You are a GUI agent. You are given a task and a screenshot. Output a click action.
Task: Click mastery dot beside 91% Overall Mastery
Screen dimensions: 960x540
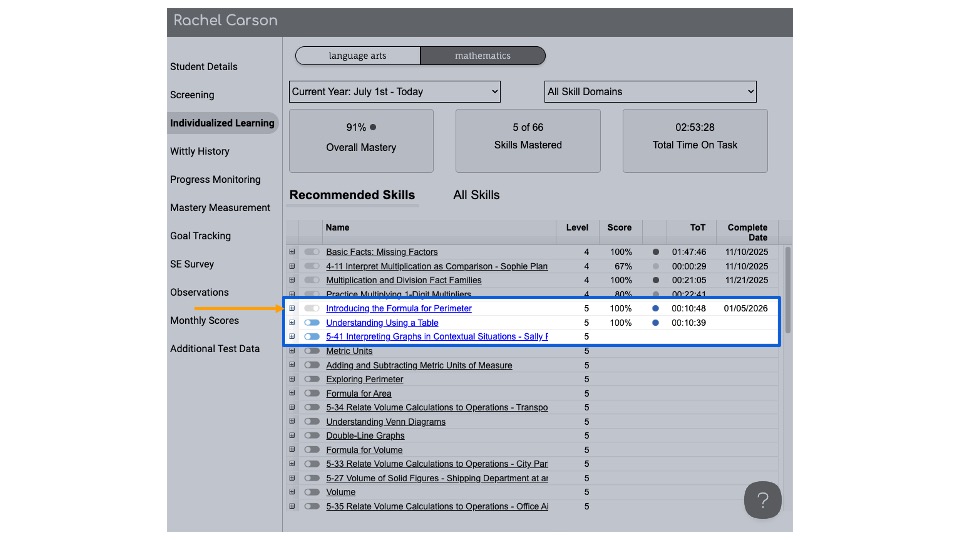click(x=373, y=127)
